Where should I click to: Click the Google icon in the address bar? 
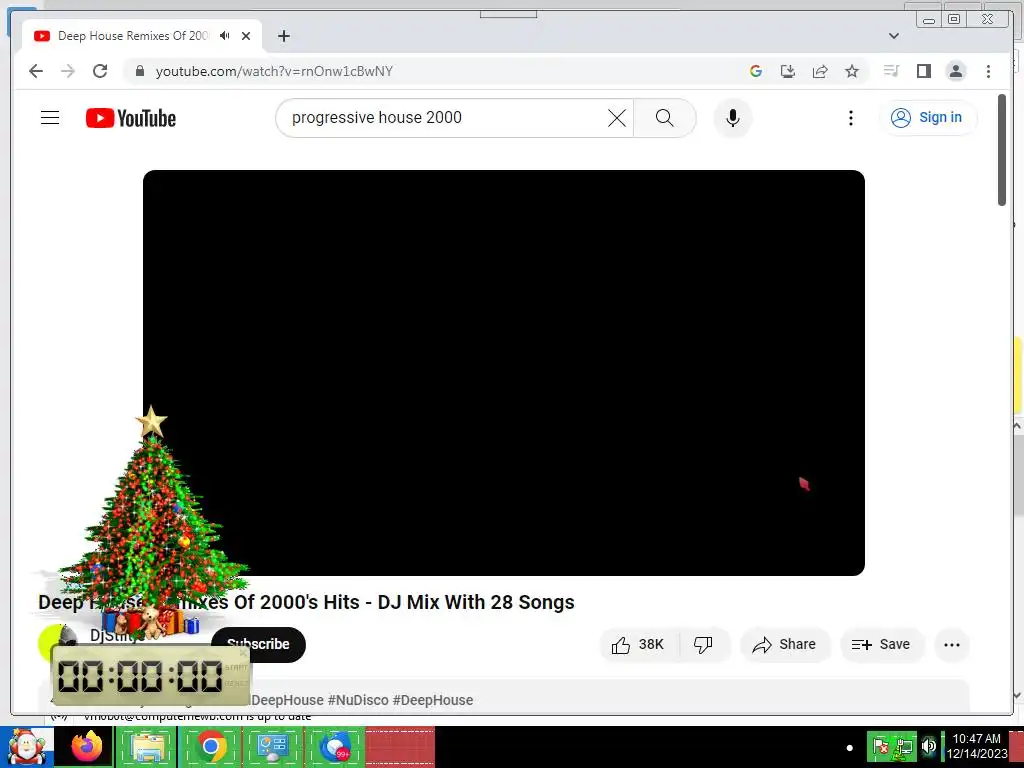[756, 71]
